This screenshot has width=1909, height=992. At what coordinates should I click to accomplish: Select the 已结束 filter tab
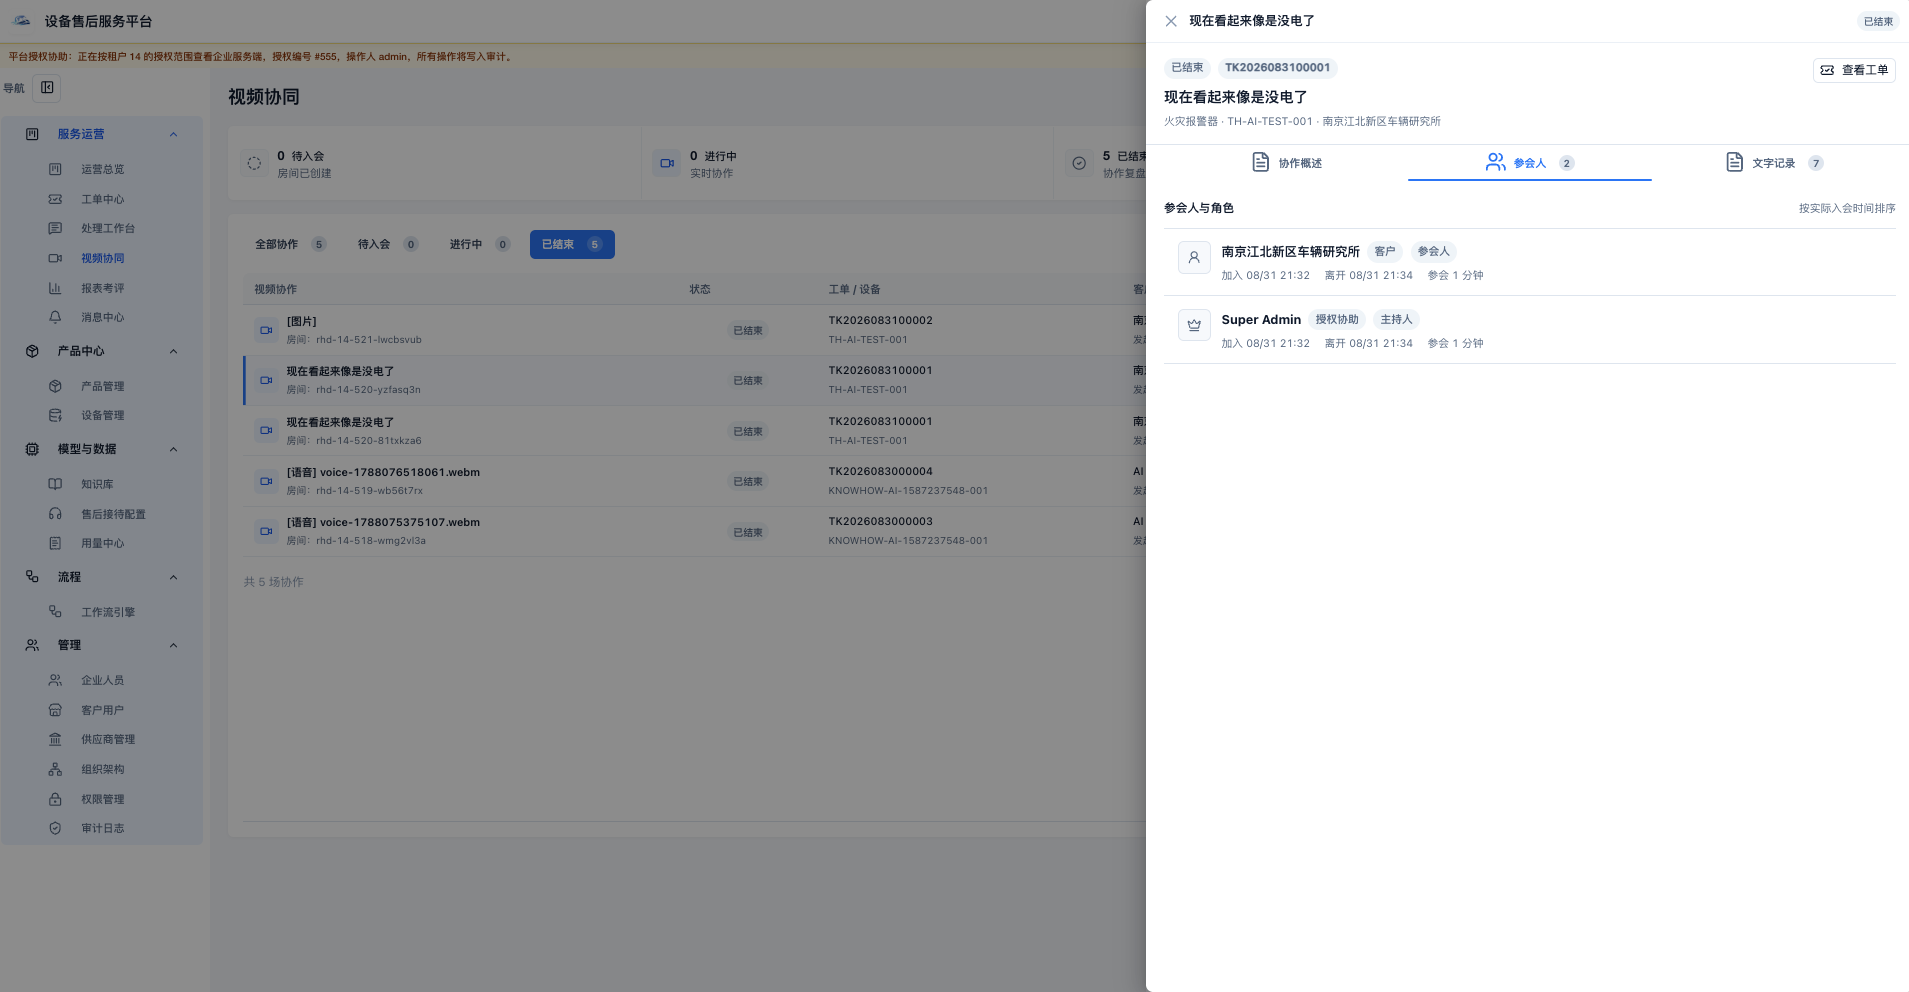click(x=572, y=244)
